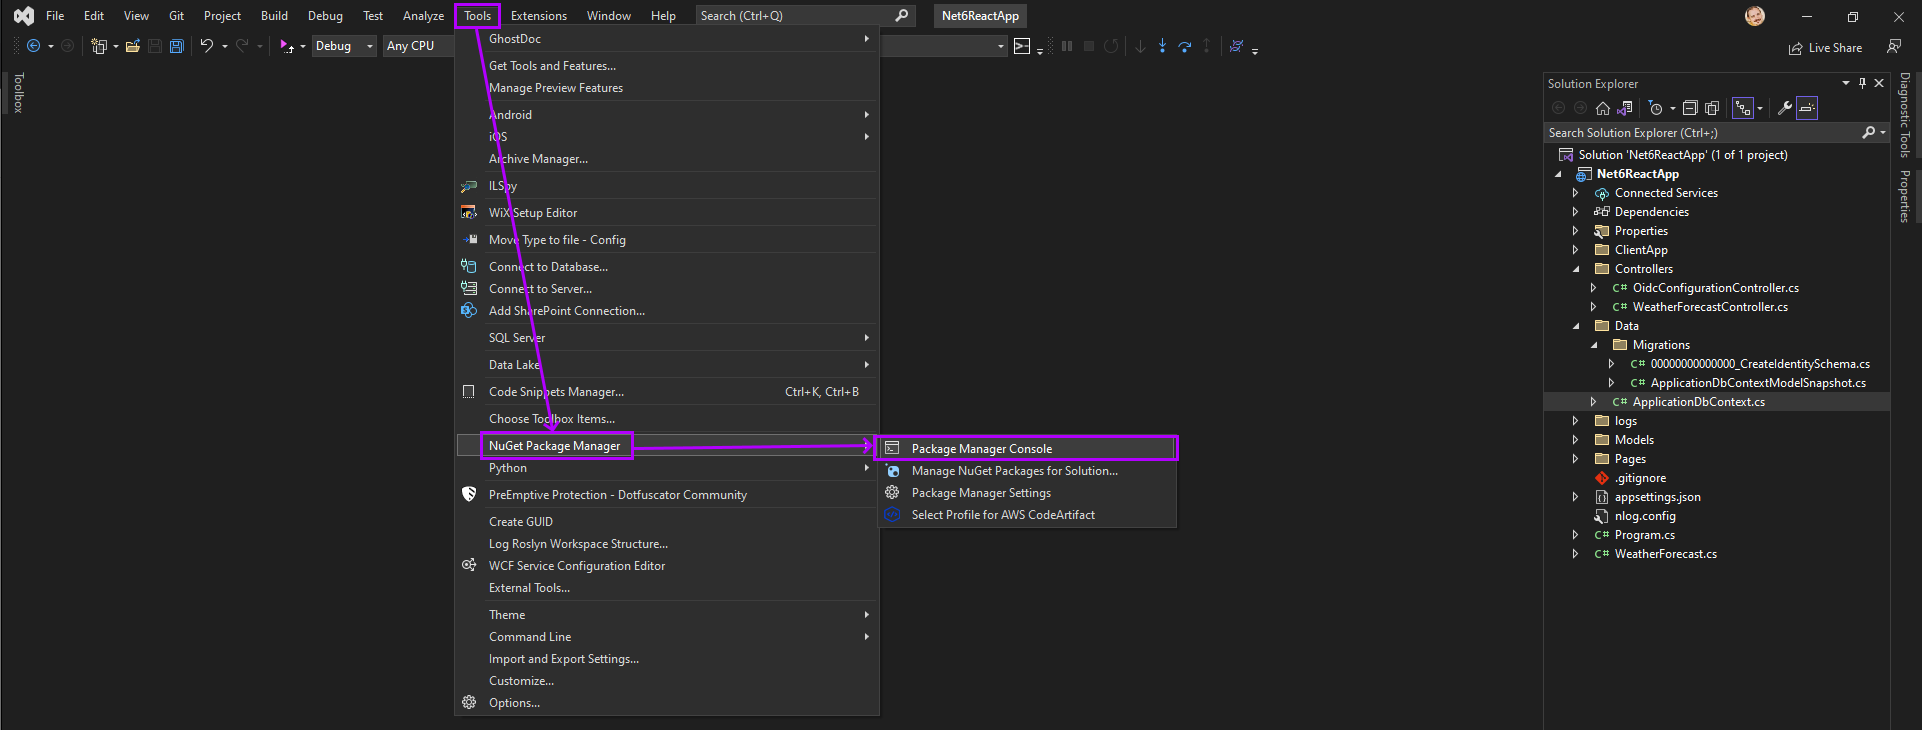Image resolution: width=1922 pixels, height=730 pixels.
Task: Open the Any CPU platform dropdown
Action: tap(417, 46)
